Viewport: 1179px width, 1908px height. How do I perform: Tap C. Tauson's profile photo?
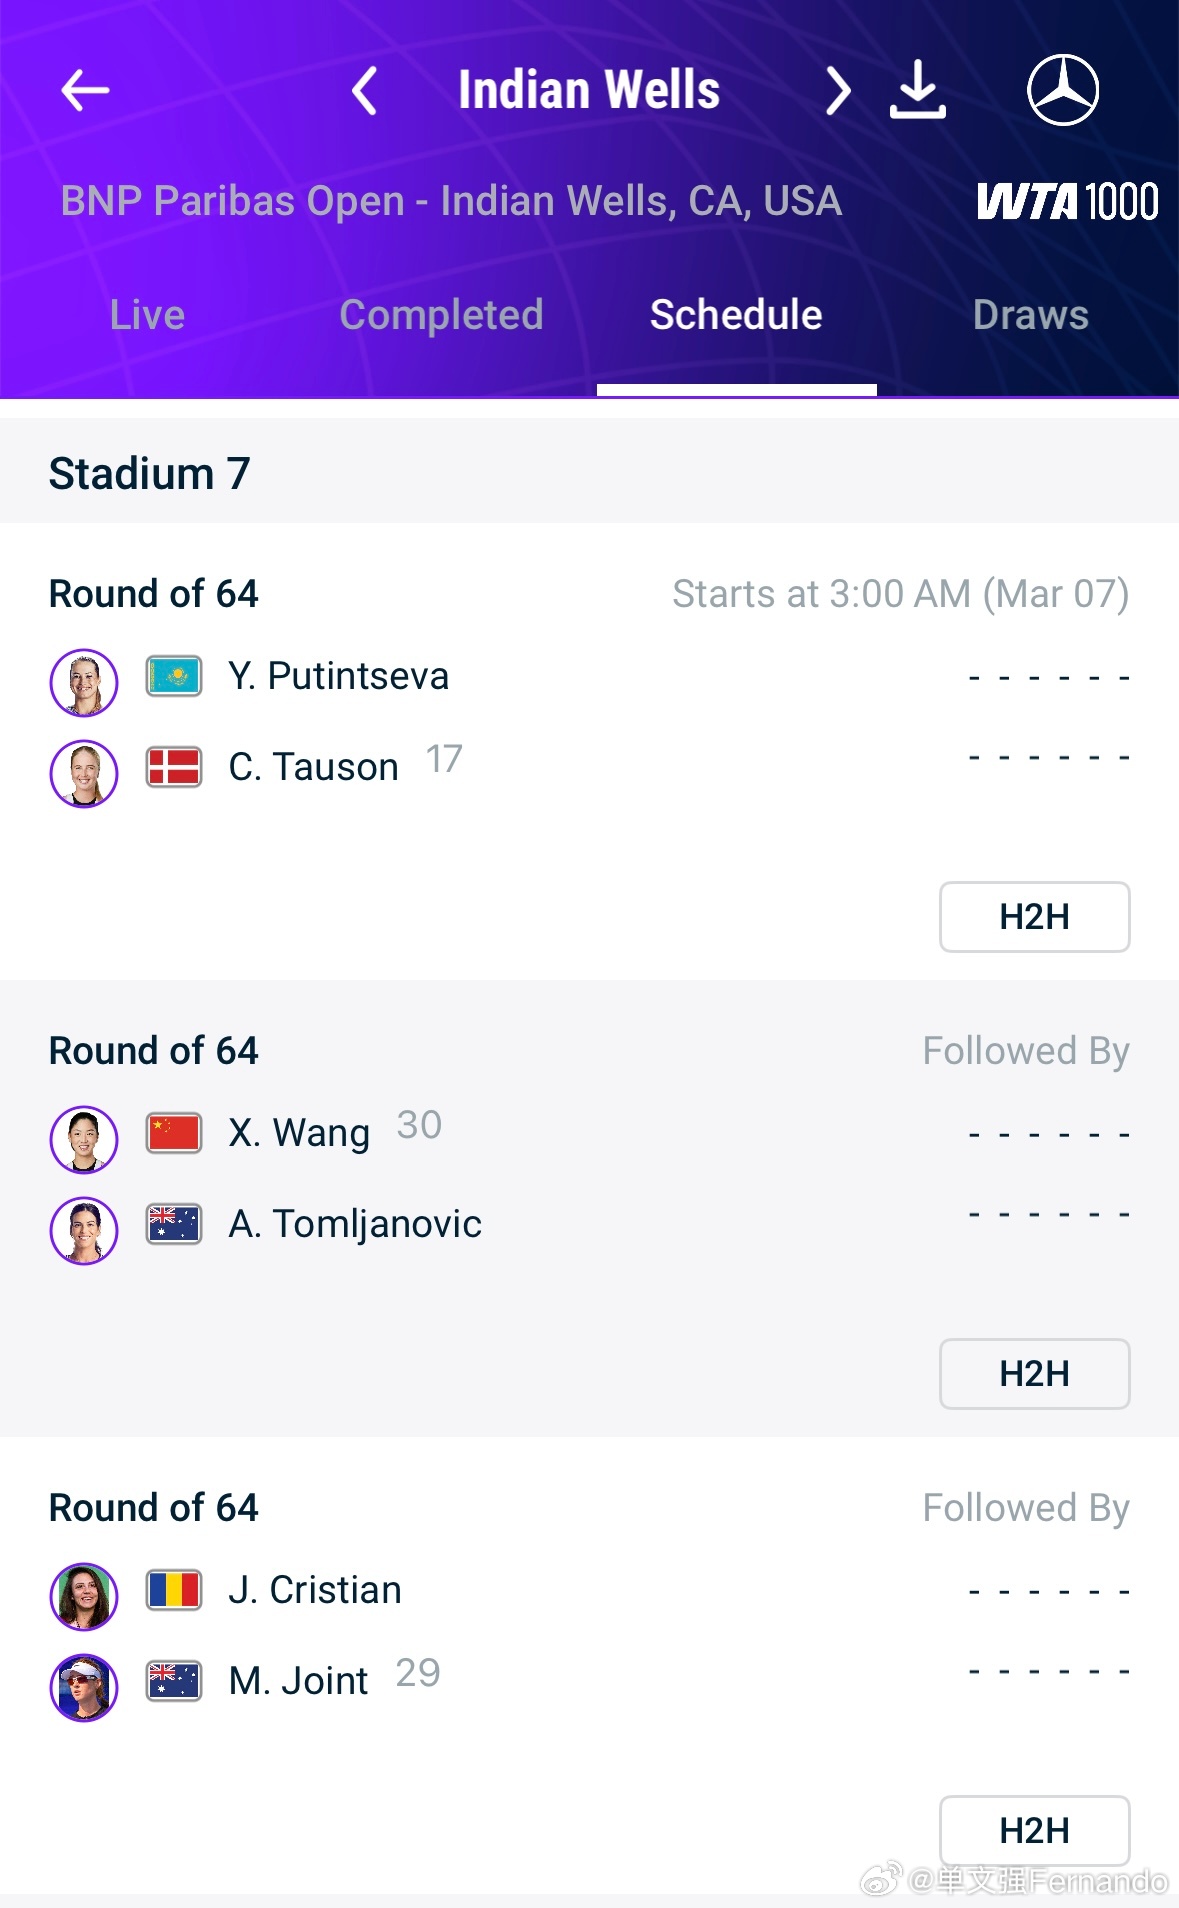click(x=84, y=773)
